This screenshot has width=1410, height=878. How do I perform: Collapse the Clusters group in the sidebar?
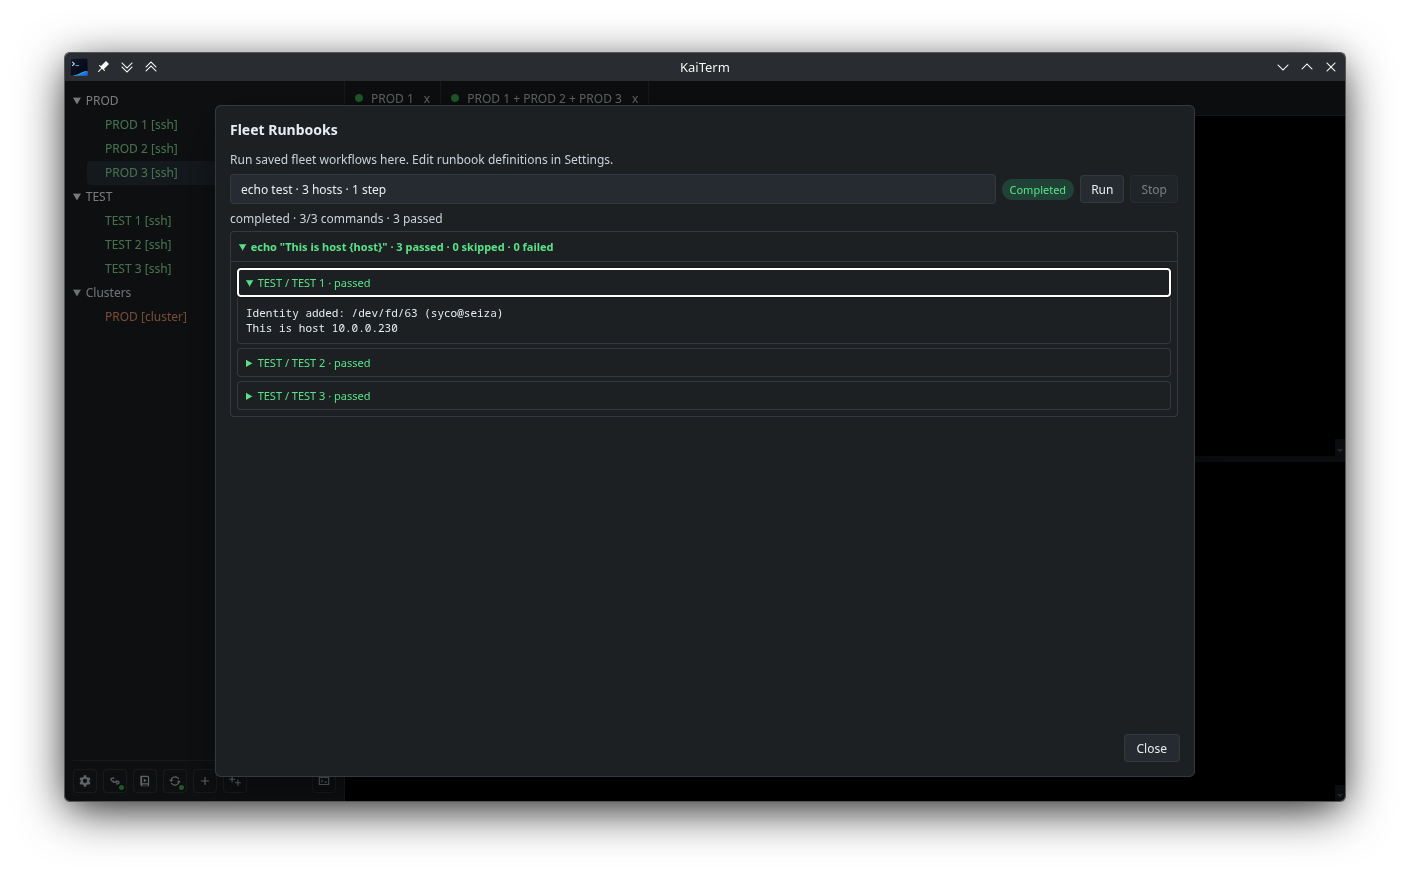coord(77,293)
